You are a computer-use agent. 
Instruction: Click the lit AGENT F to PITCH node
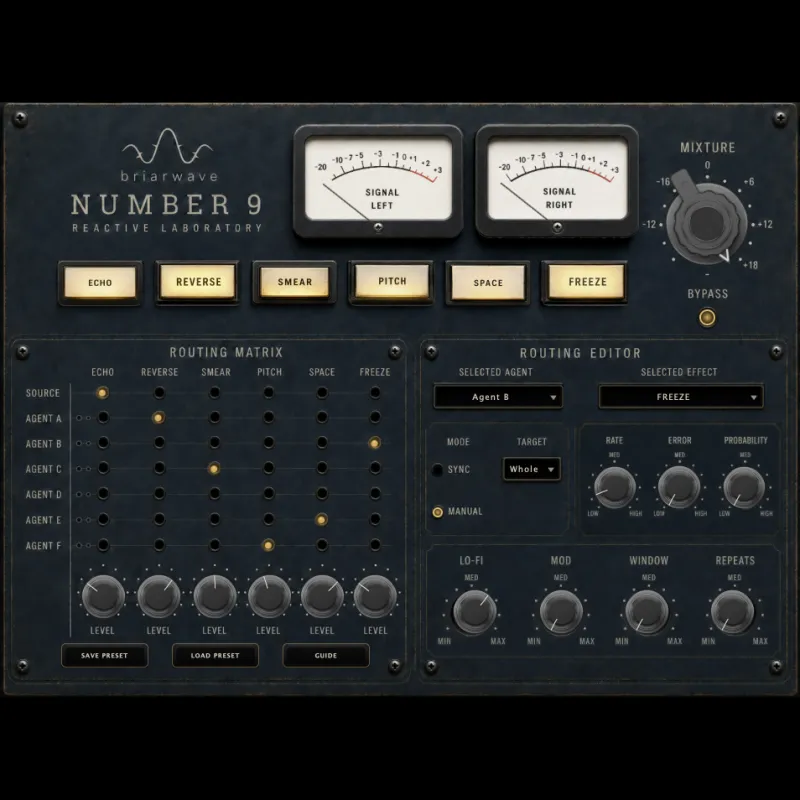267,545
